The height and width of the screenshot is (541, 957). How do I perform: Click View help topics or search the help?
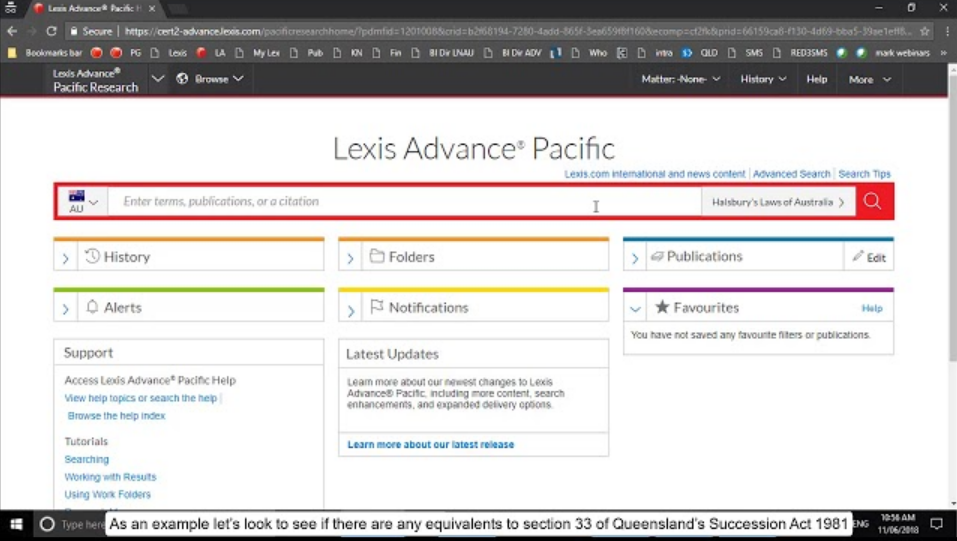pyautogui.click(x=140, y=398)
